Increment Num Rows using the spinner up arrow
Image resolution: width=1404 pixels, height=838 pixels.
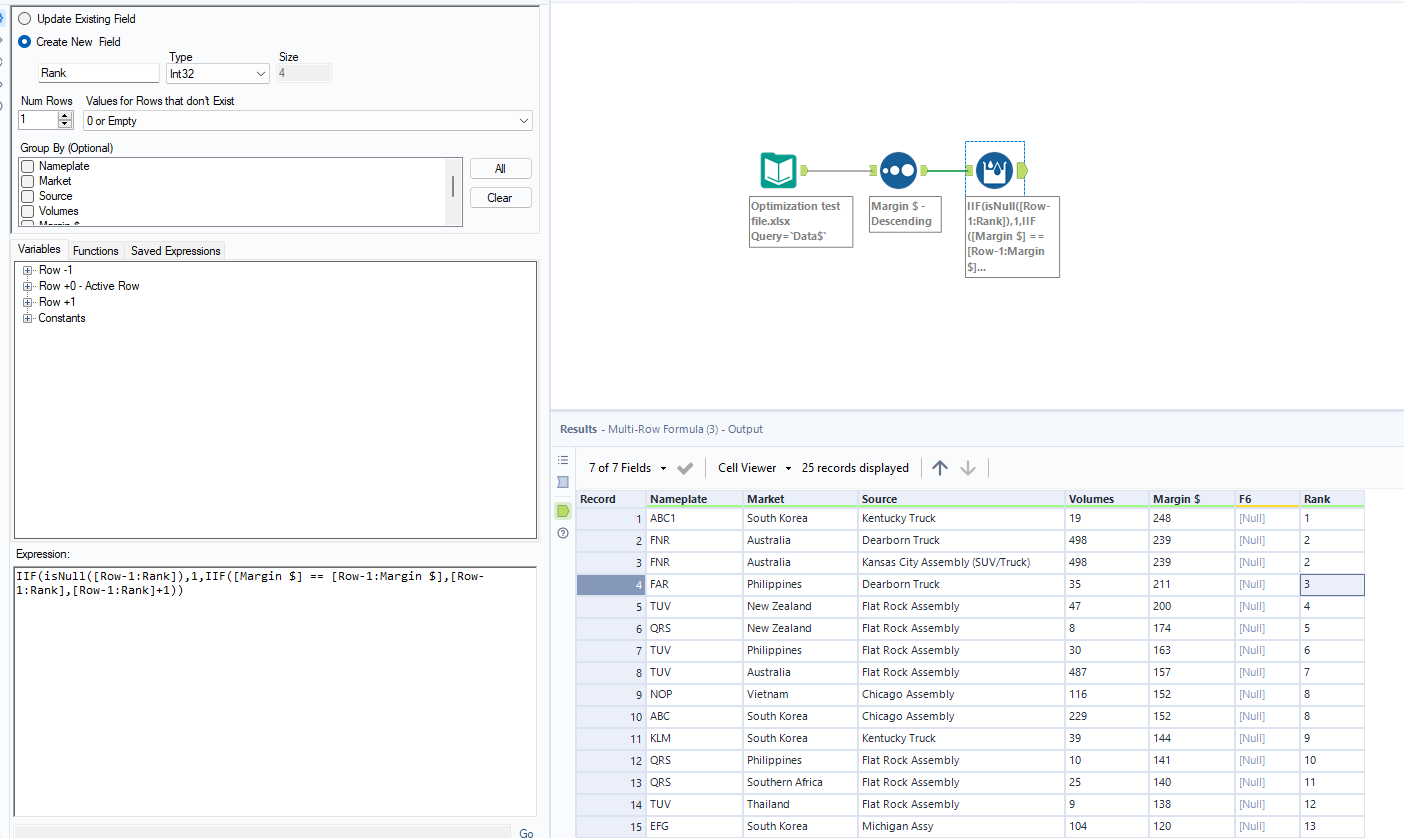click(63, 114)
